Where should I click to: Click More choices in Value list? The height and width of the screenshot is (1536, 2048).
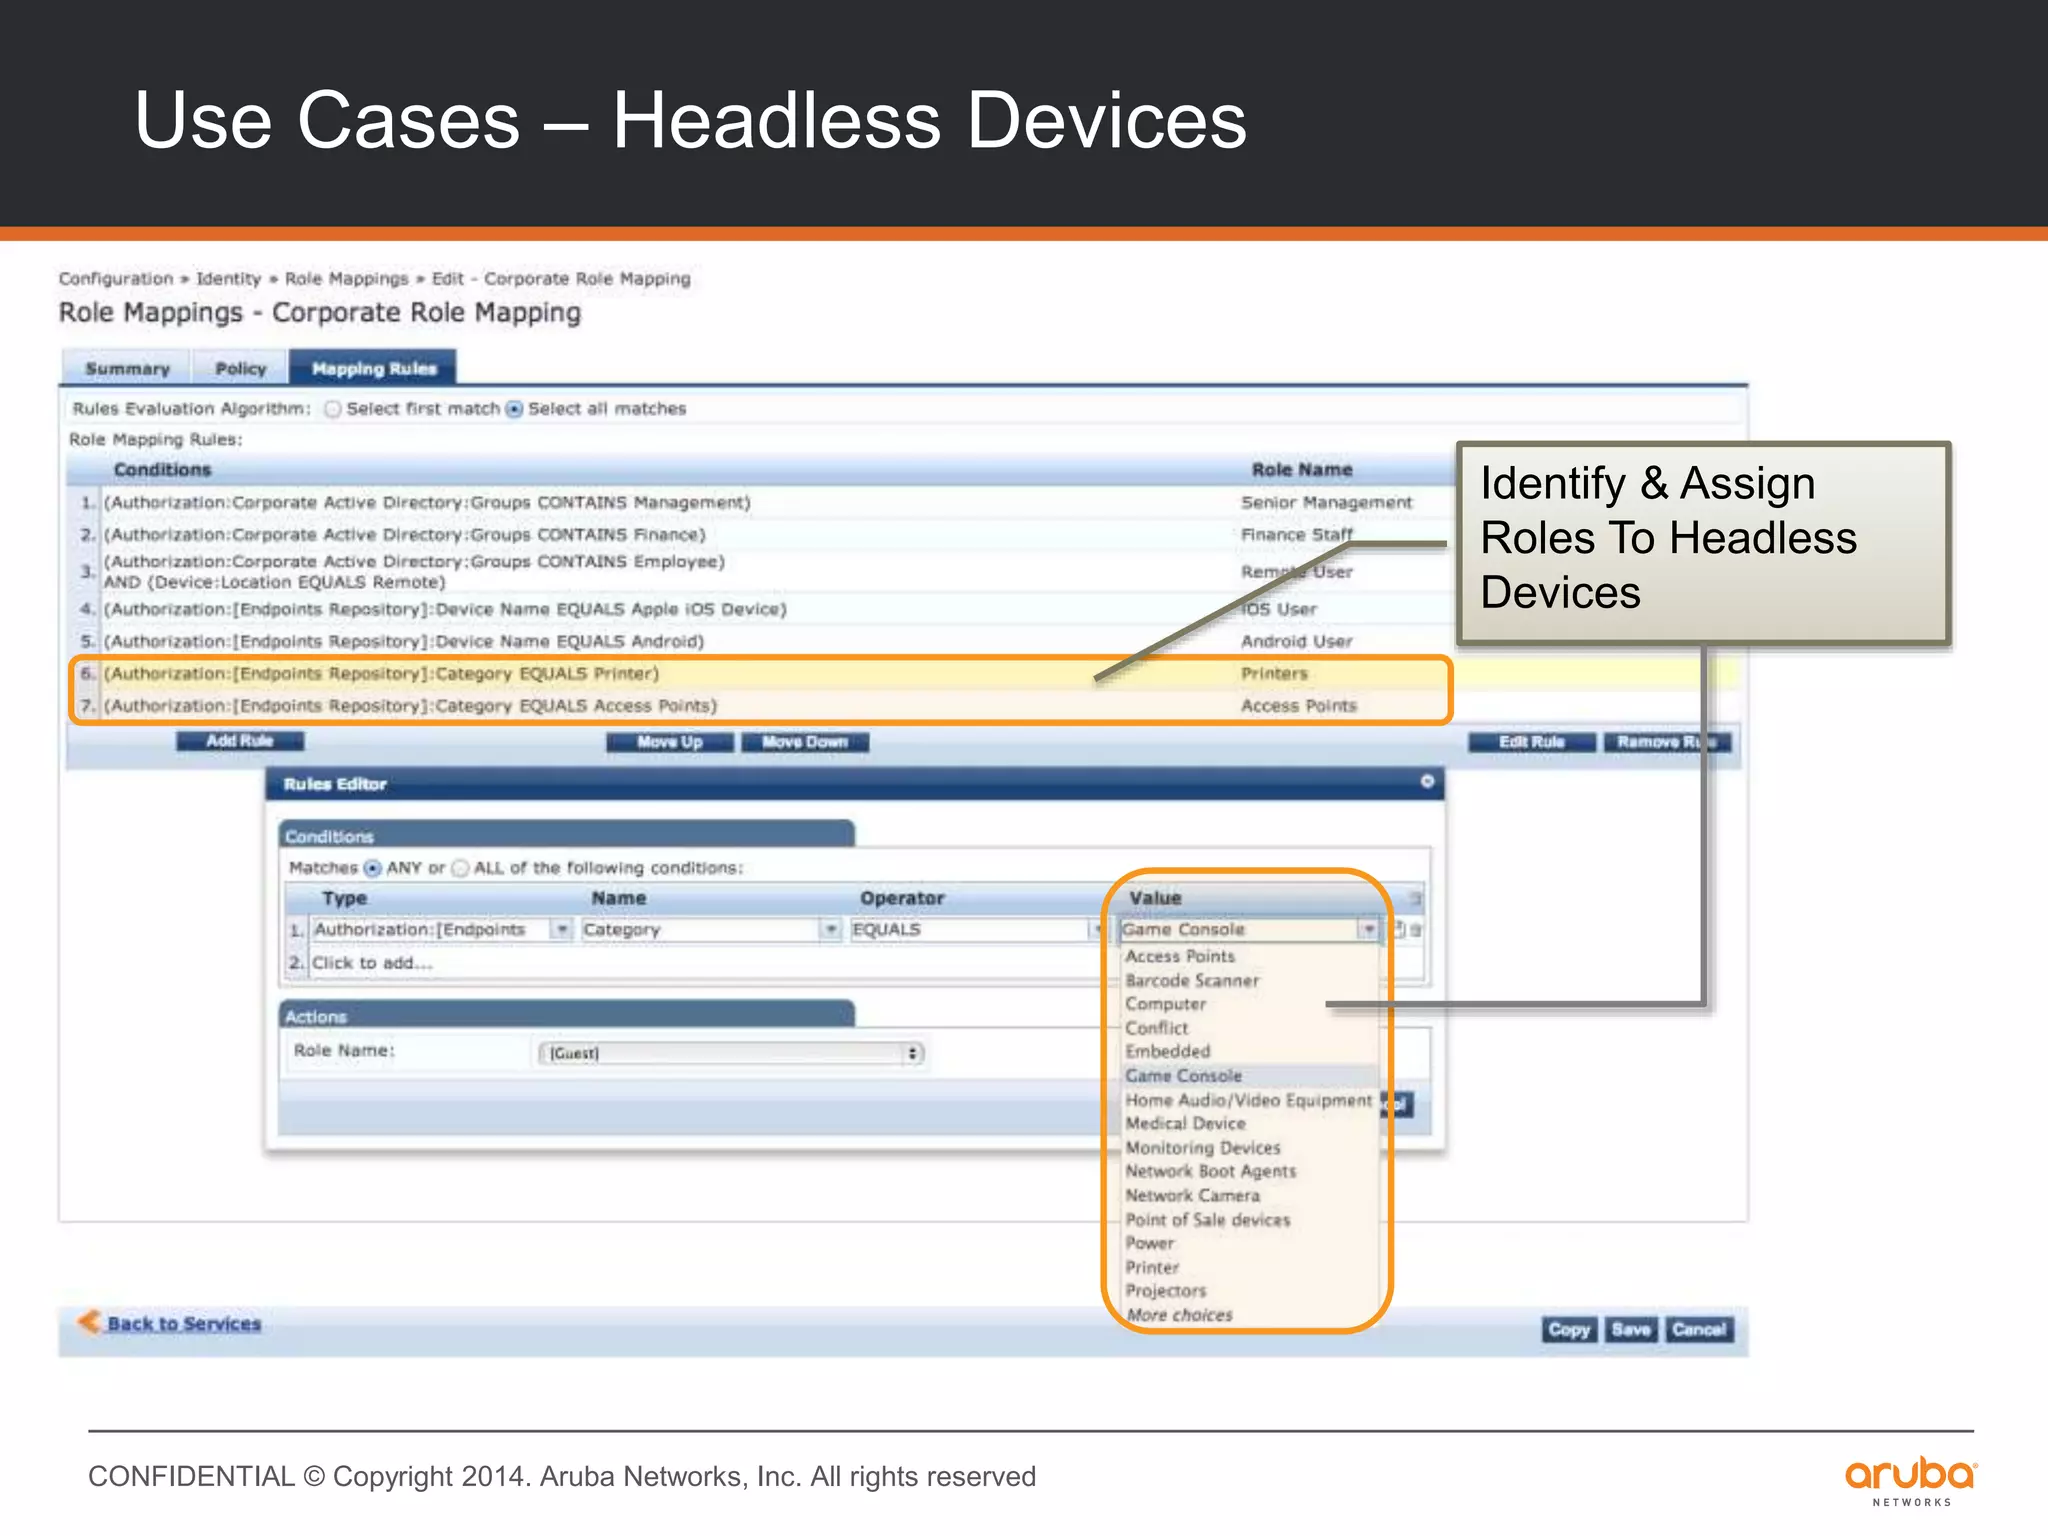1180,1315
